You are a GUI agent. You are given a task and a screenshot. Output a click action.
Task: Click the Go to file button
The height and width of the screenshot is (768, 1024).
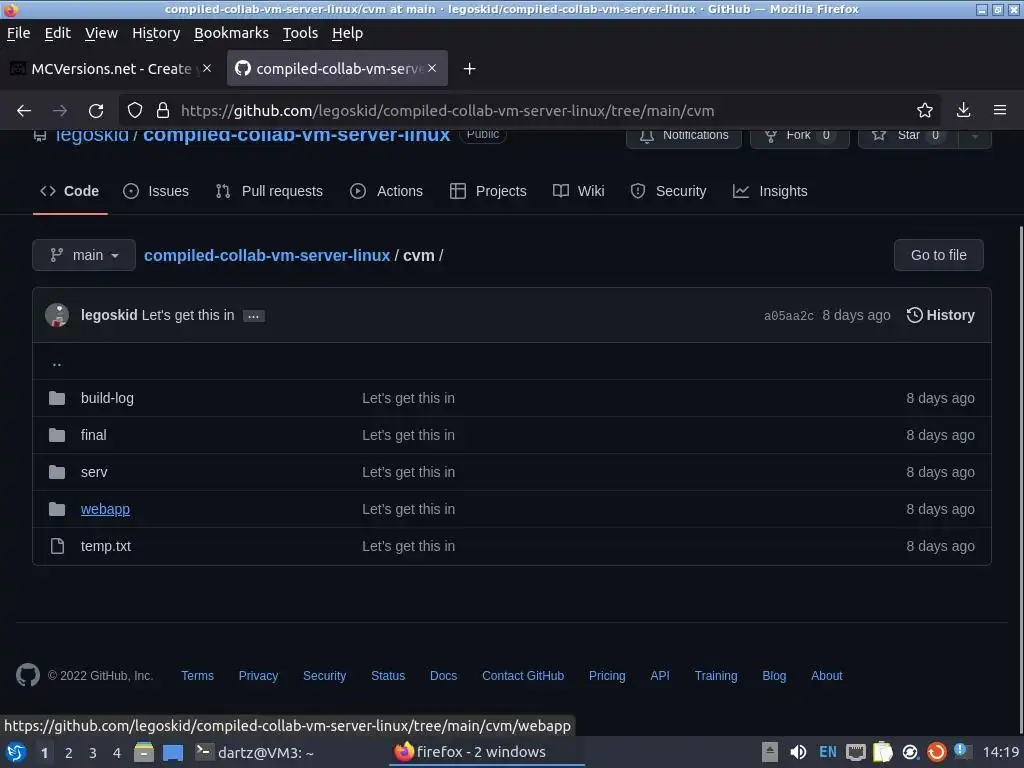[938, 255]
